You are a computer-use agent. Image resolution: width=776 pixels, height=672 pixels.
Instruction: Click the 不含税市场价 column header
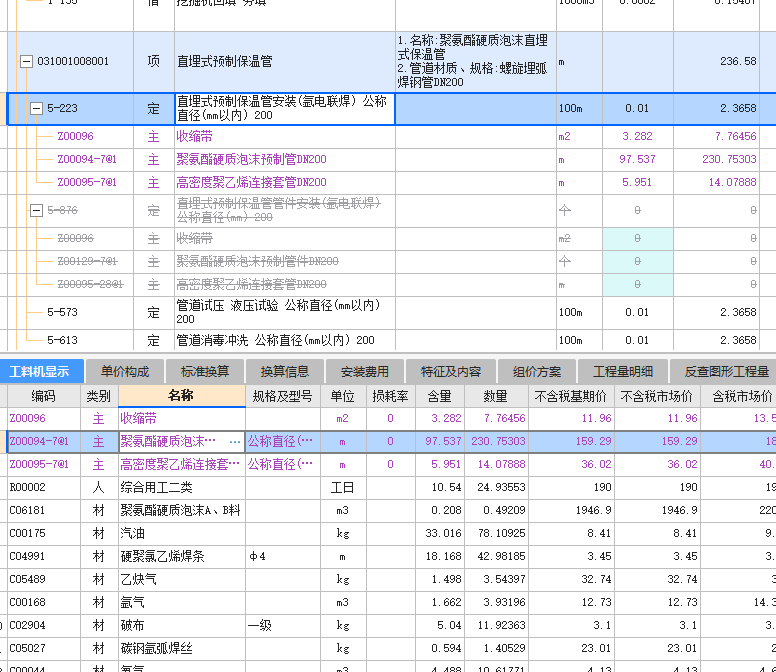coord(657,396)
